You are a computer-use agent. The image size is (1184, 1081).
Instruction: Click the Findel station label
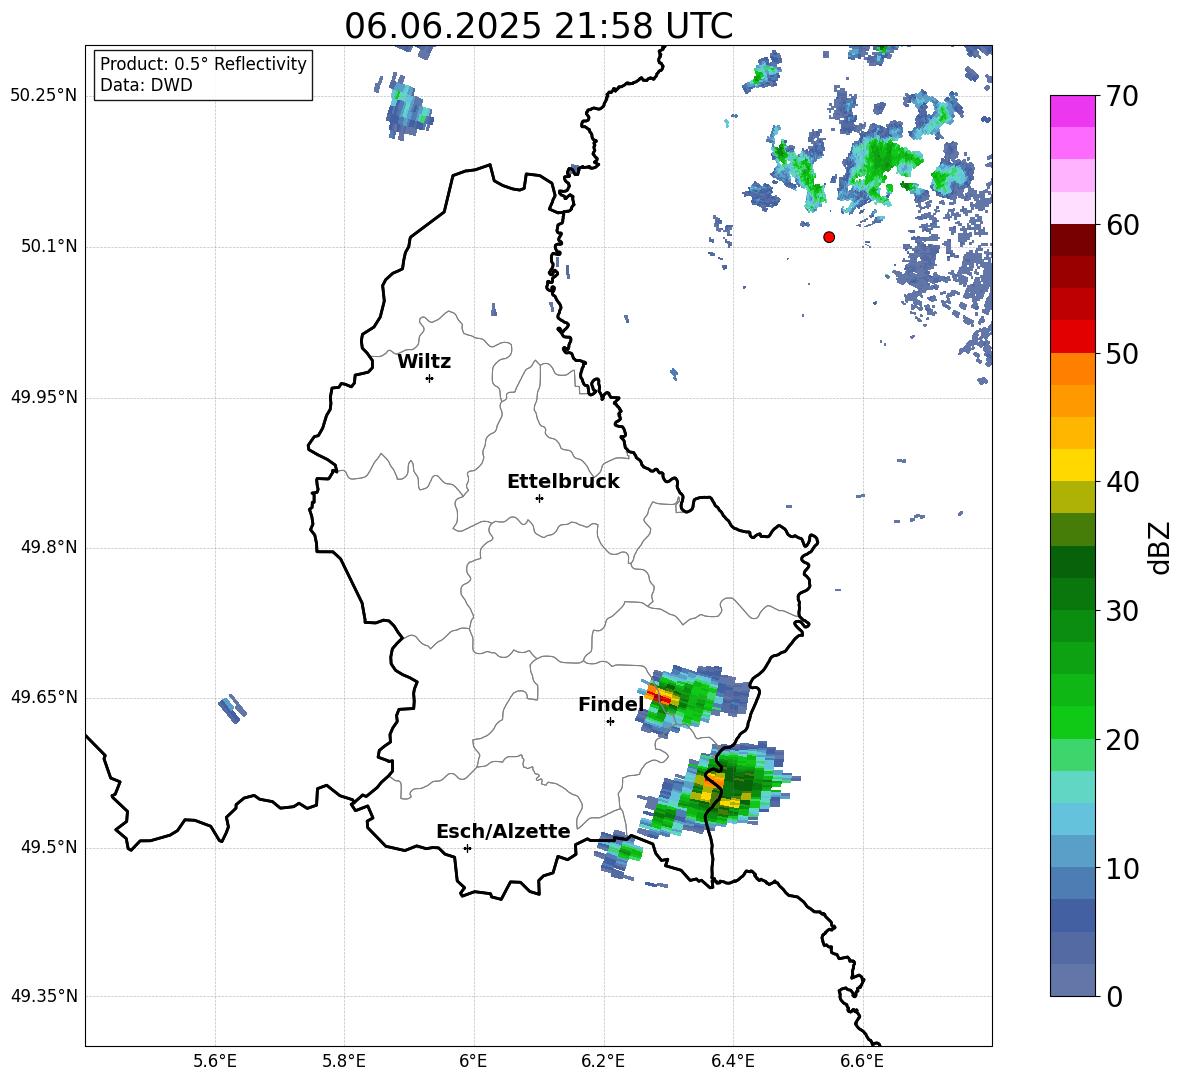611,704
